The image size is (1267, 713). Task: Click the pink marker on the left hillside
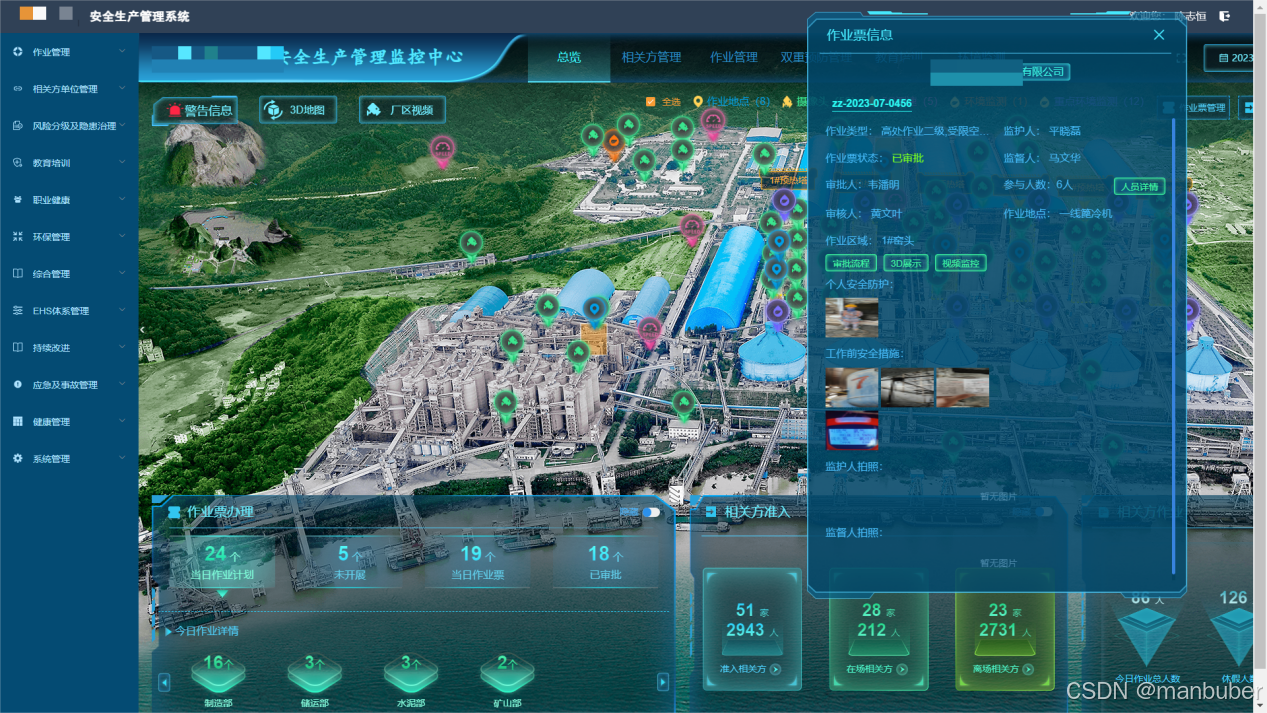[442, 151]
